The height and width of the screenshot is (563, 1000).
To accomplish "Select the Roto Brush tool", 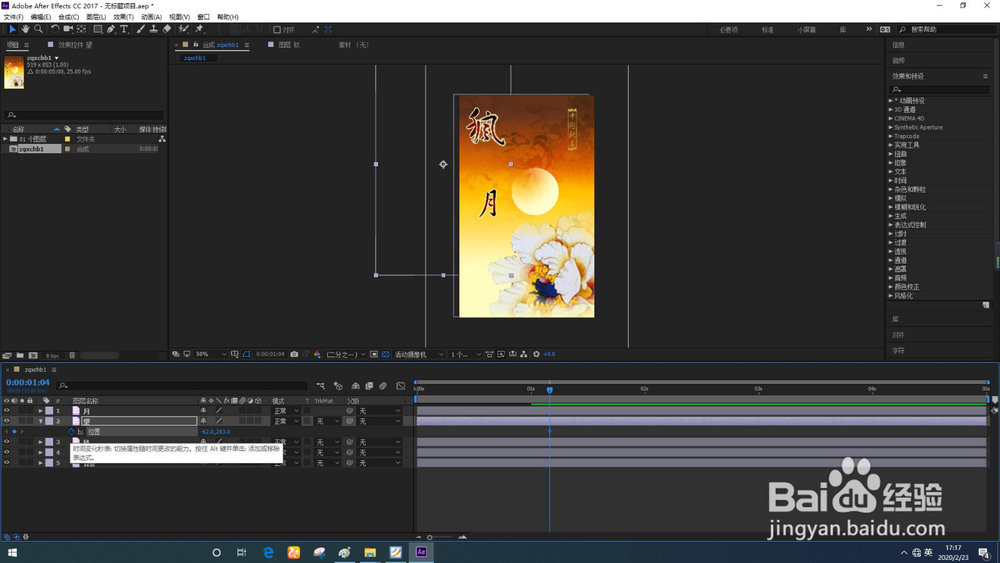I will point(184,29).
